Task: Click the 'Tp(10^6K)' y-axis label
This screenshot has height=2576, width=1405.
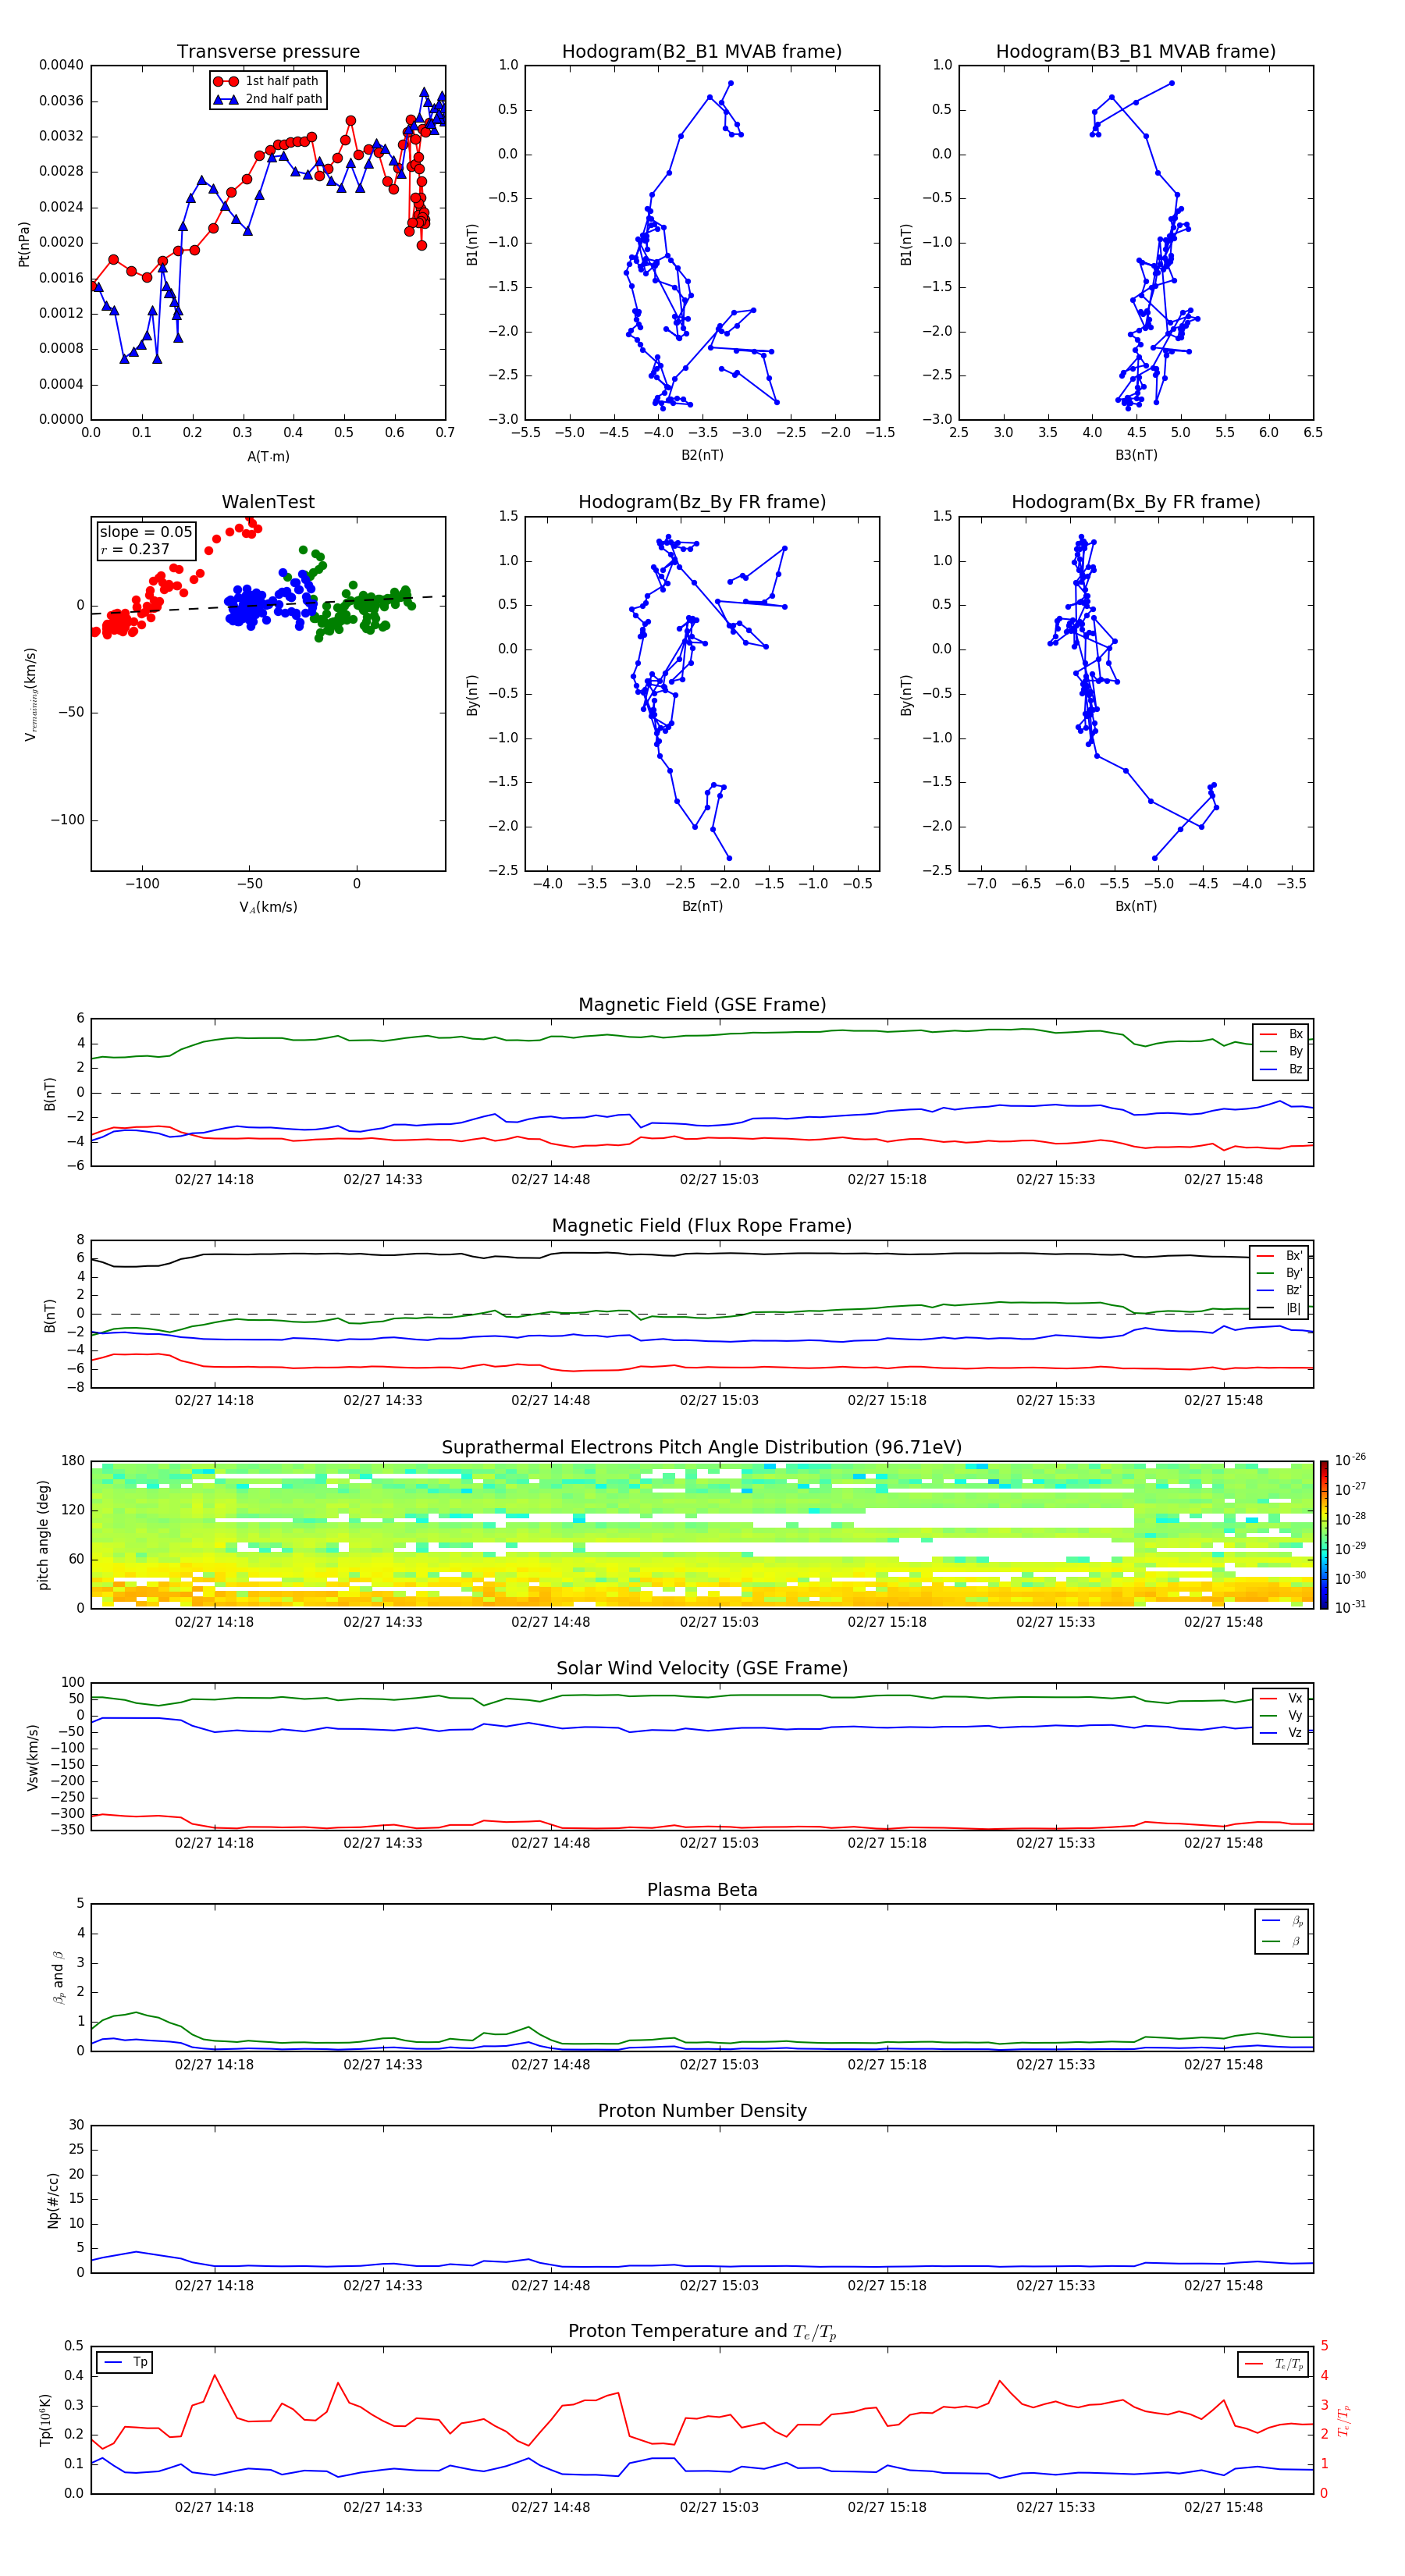Action: 46,2420
